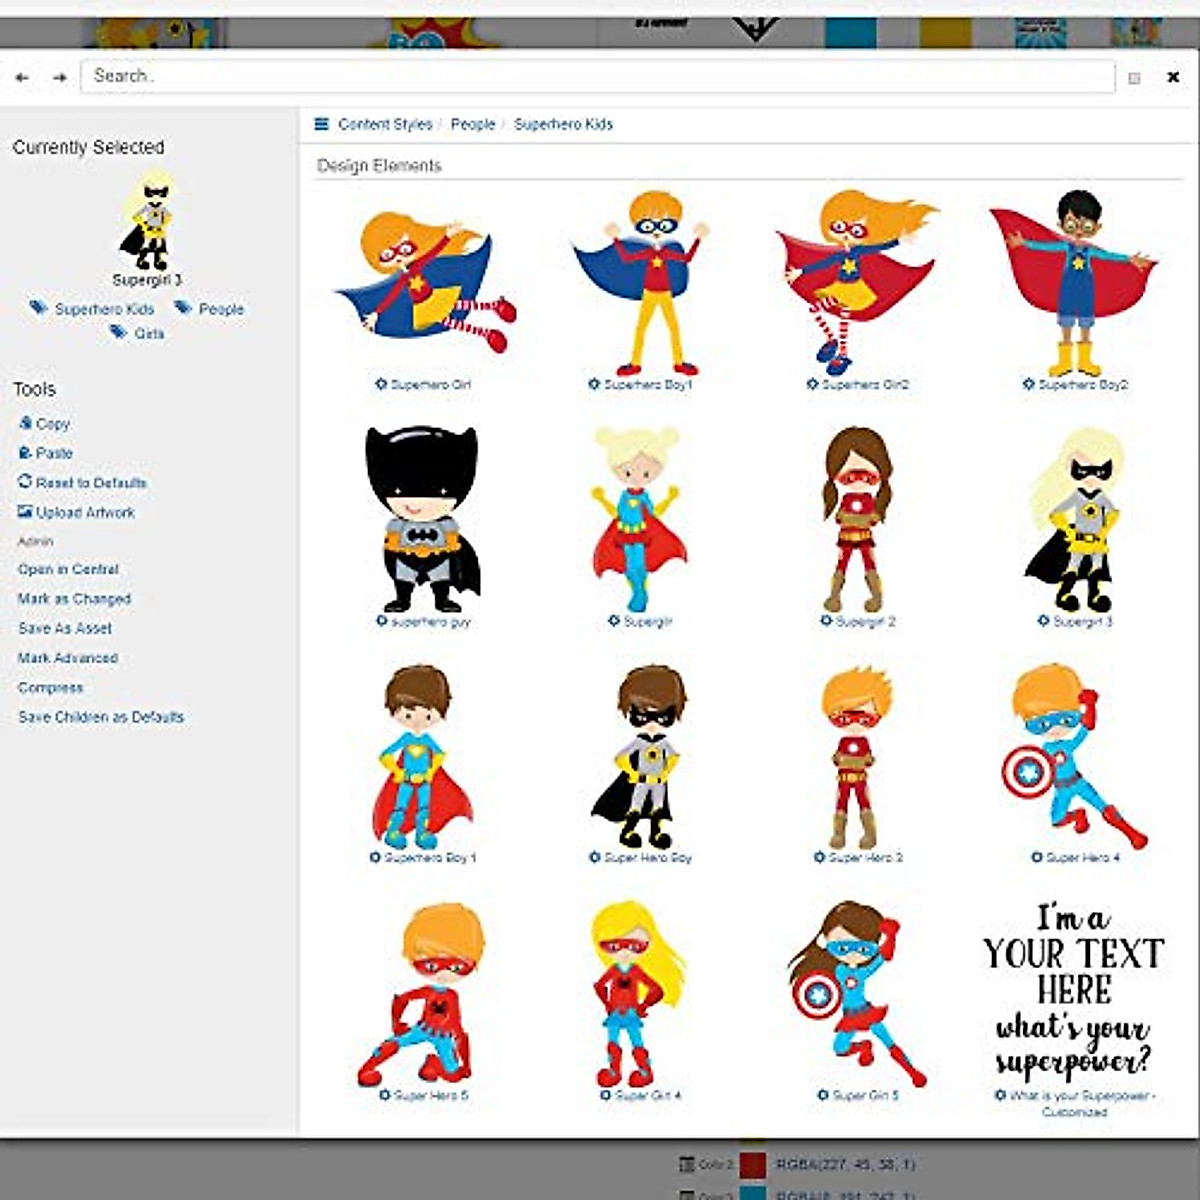Screen dimensions: 1200x1200
Task: Go to the People breadcrumb
Action: (x=472, y=124)
